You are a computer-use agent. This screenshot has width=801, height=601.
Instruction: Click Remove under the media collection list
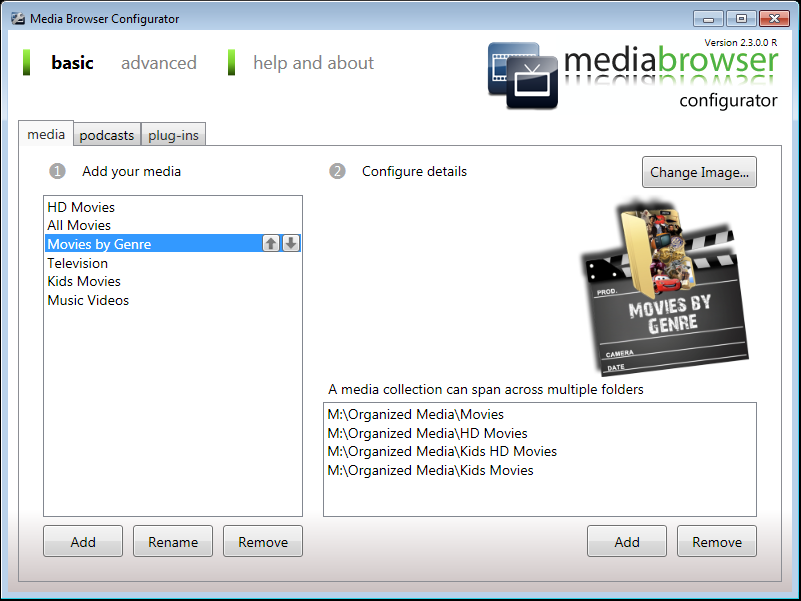263,542
